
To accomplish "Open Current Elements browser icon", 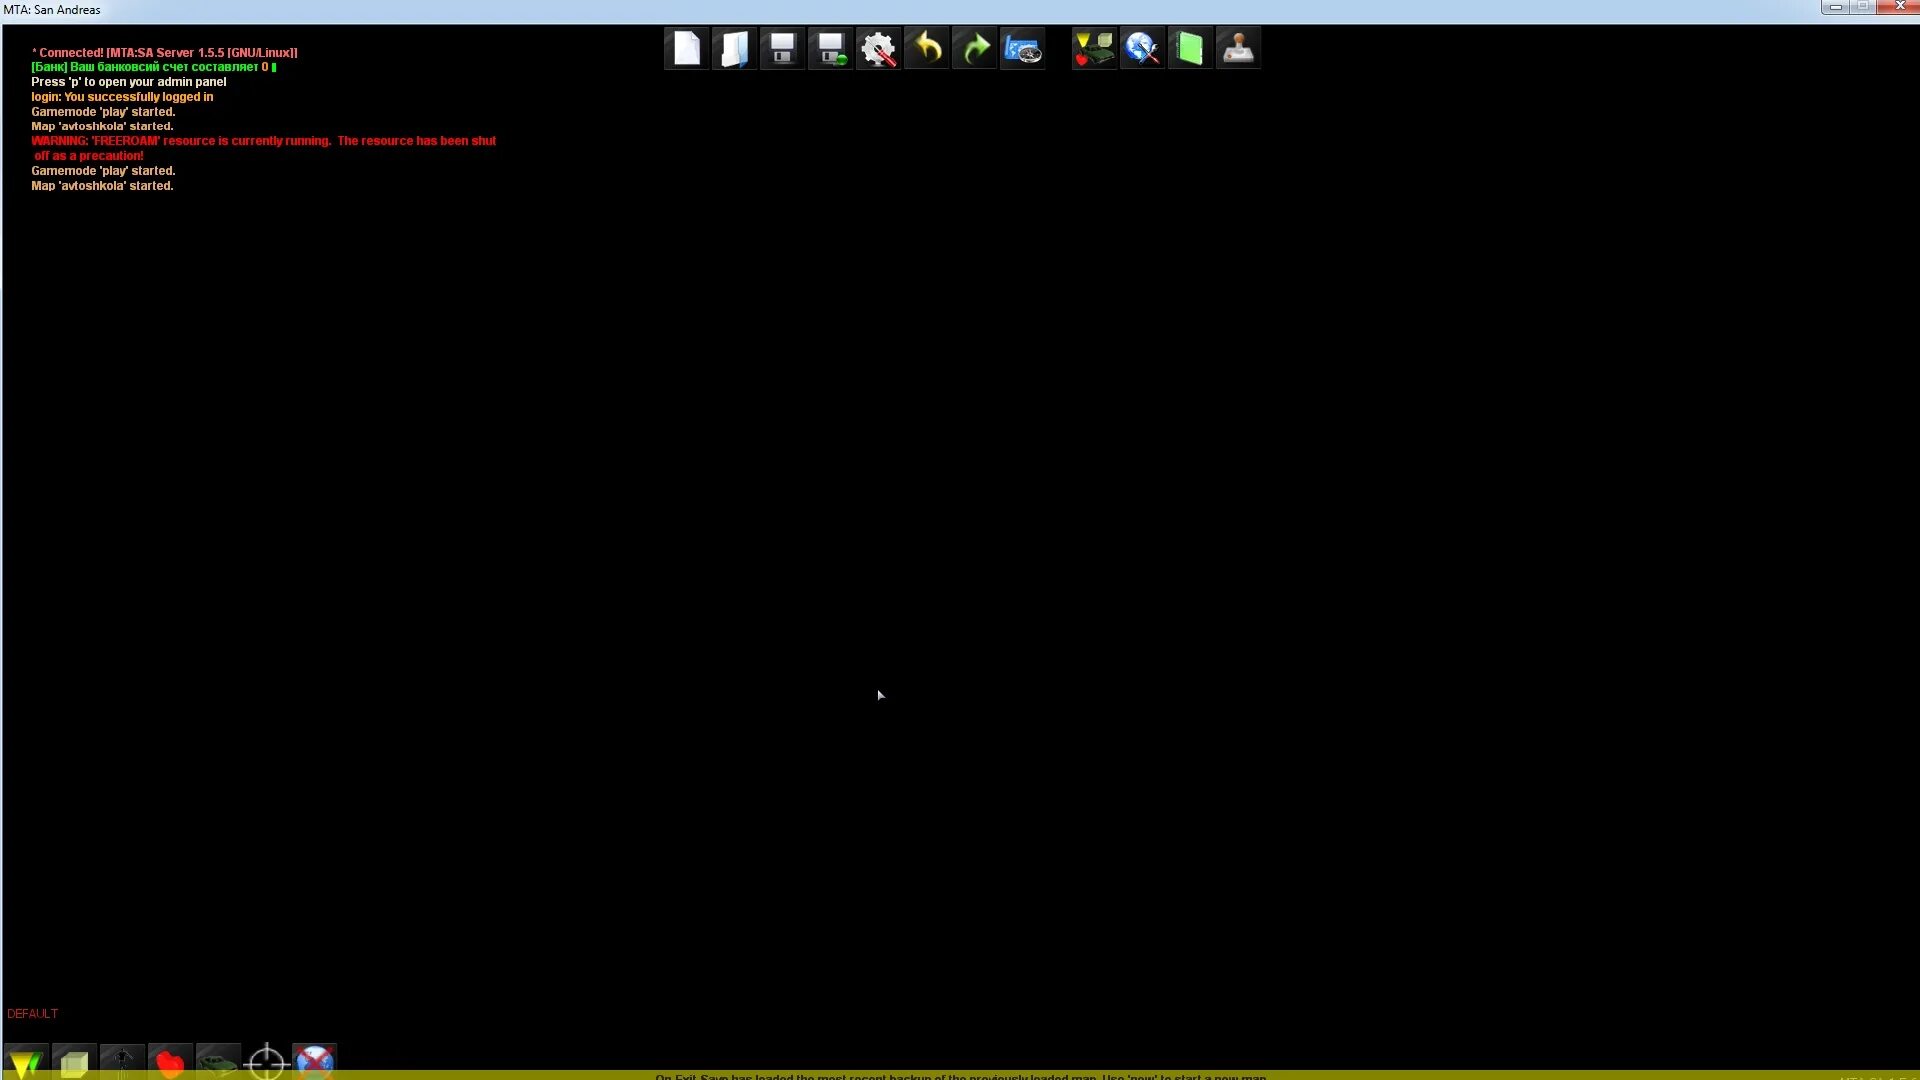I will pyautogui.click(x=1094, y=48).
